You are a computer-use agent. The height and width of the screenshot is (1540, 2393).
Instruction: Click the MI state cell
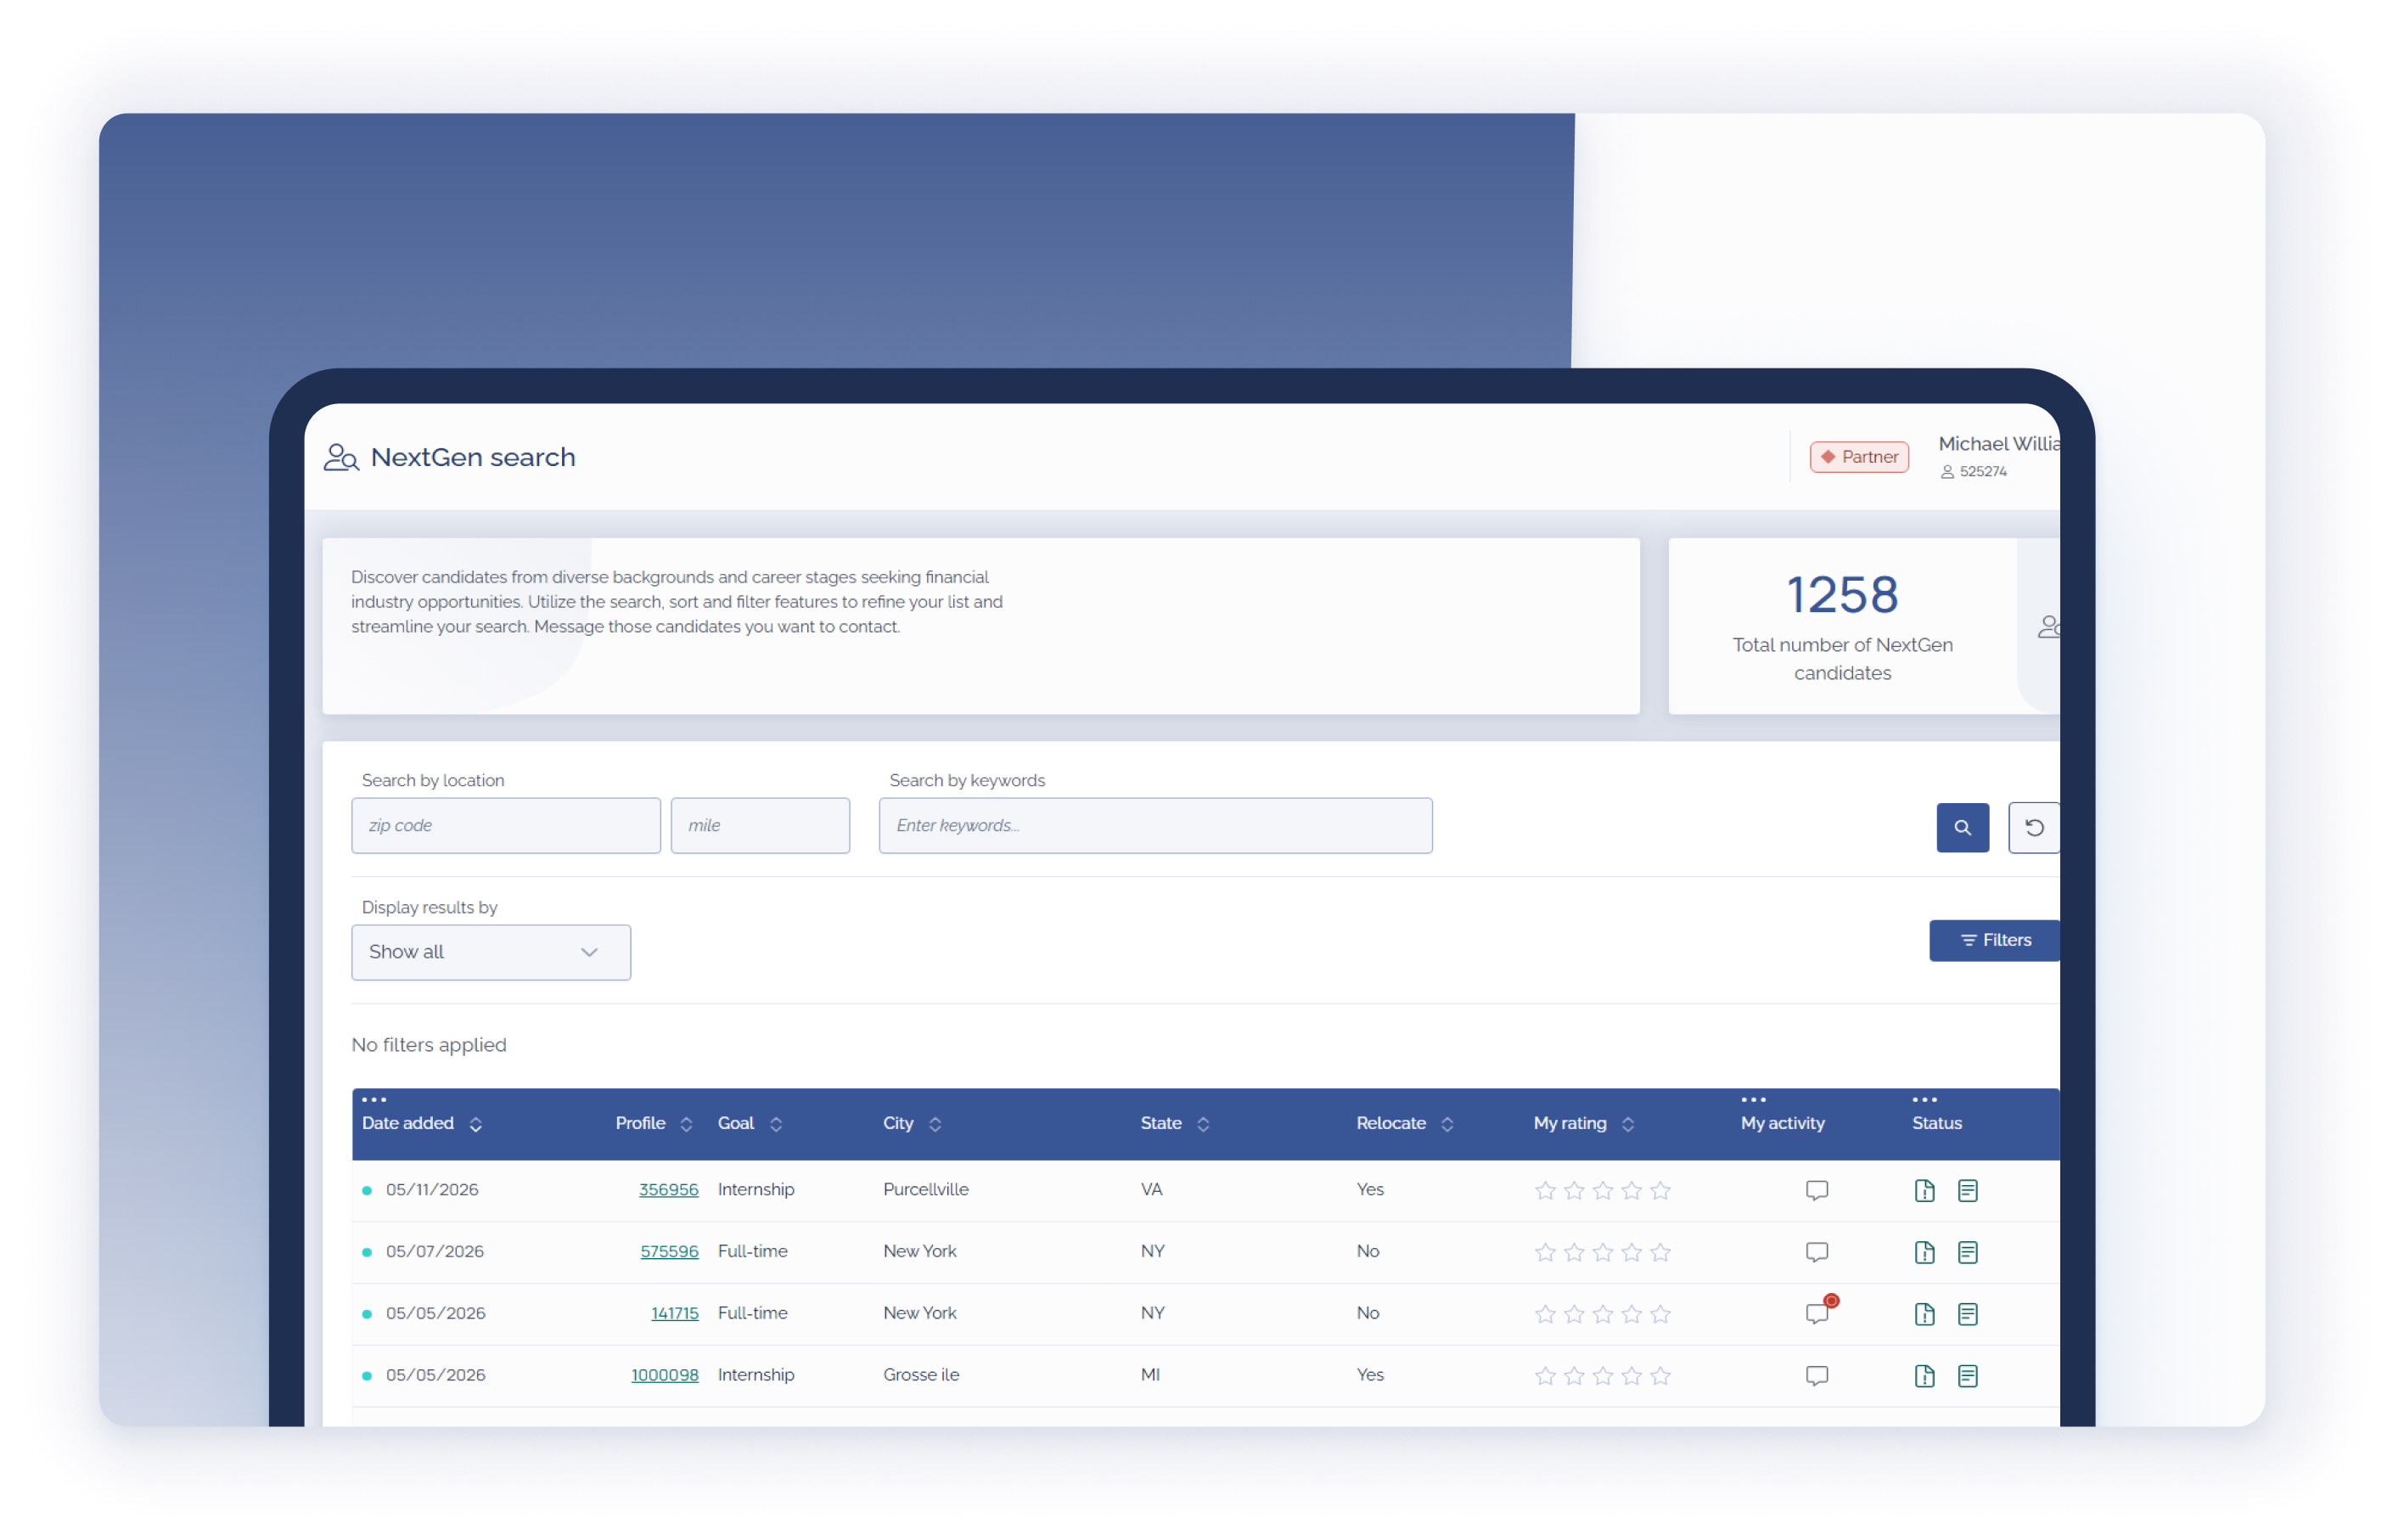1150,1376
